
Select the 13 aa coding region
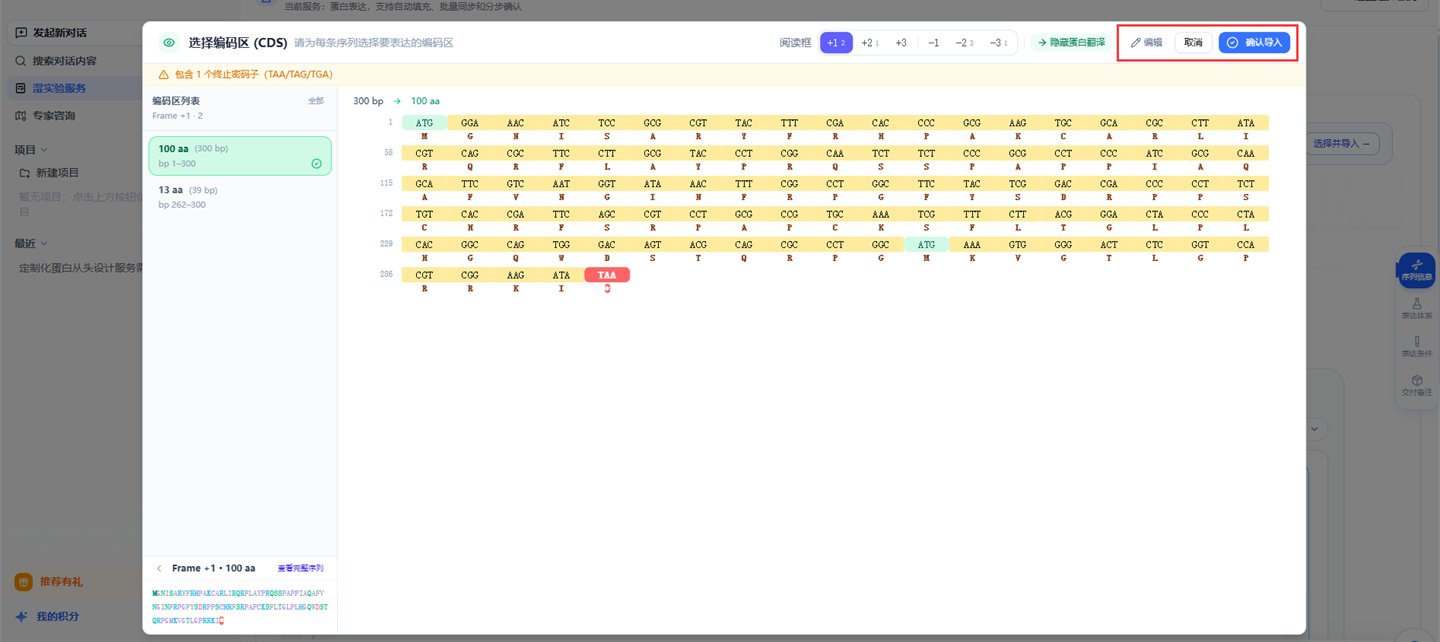point(240,197)
